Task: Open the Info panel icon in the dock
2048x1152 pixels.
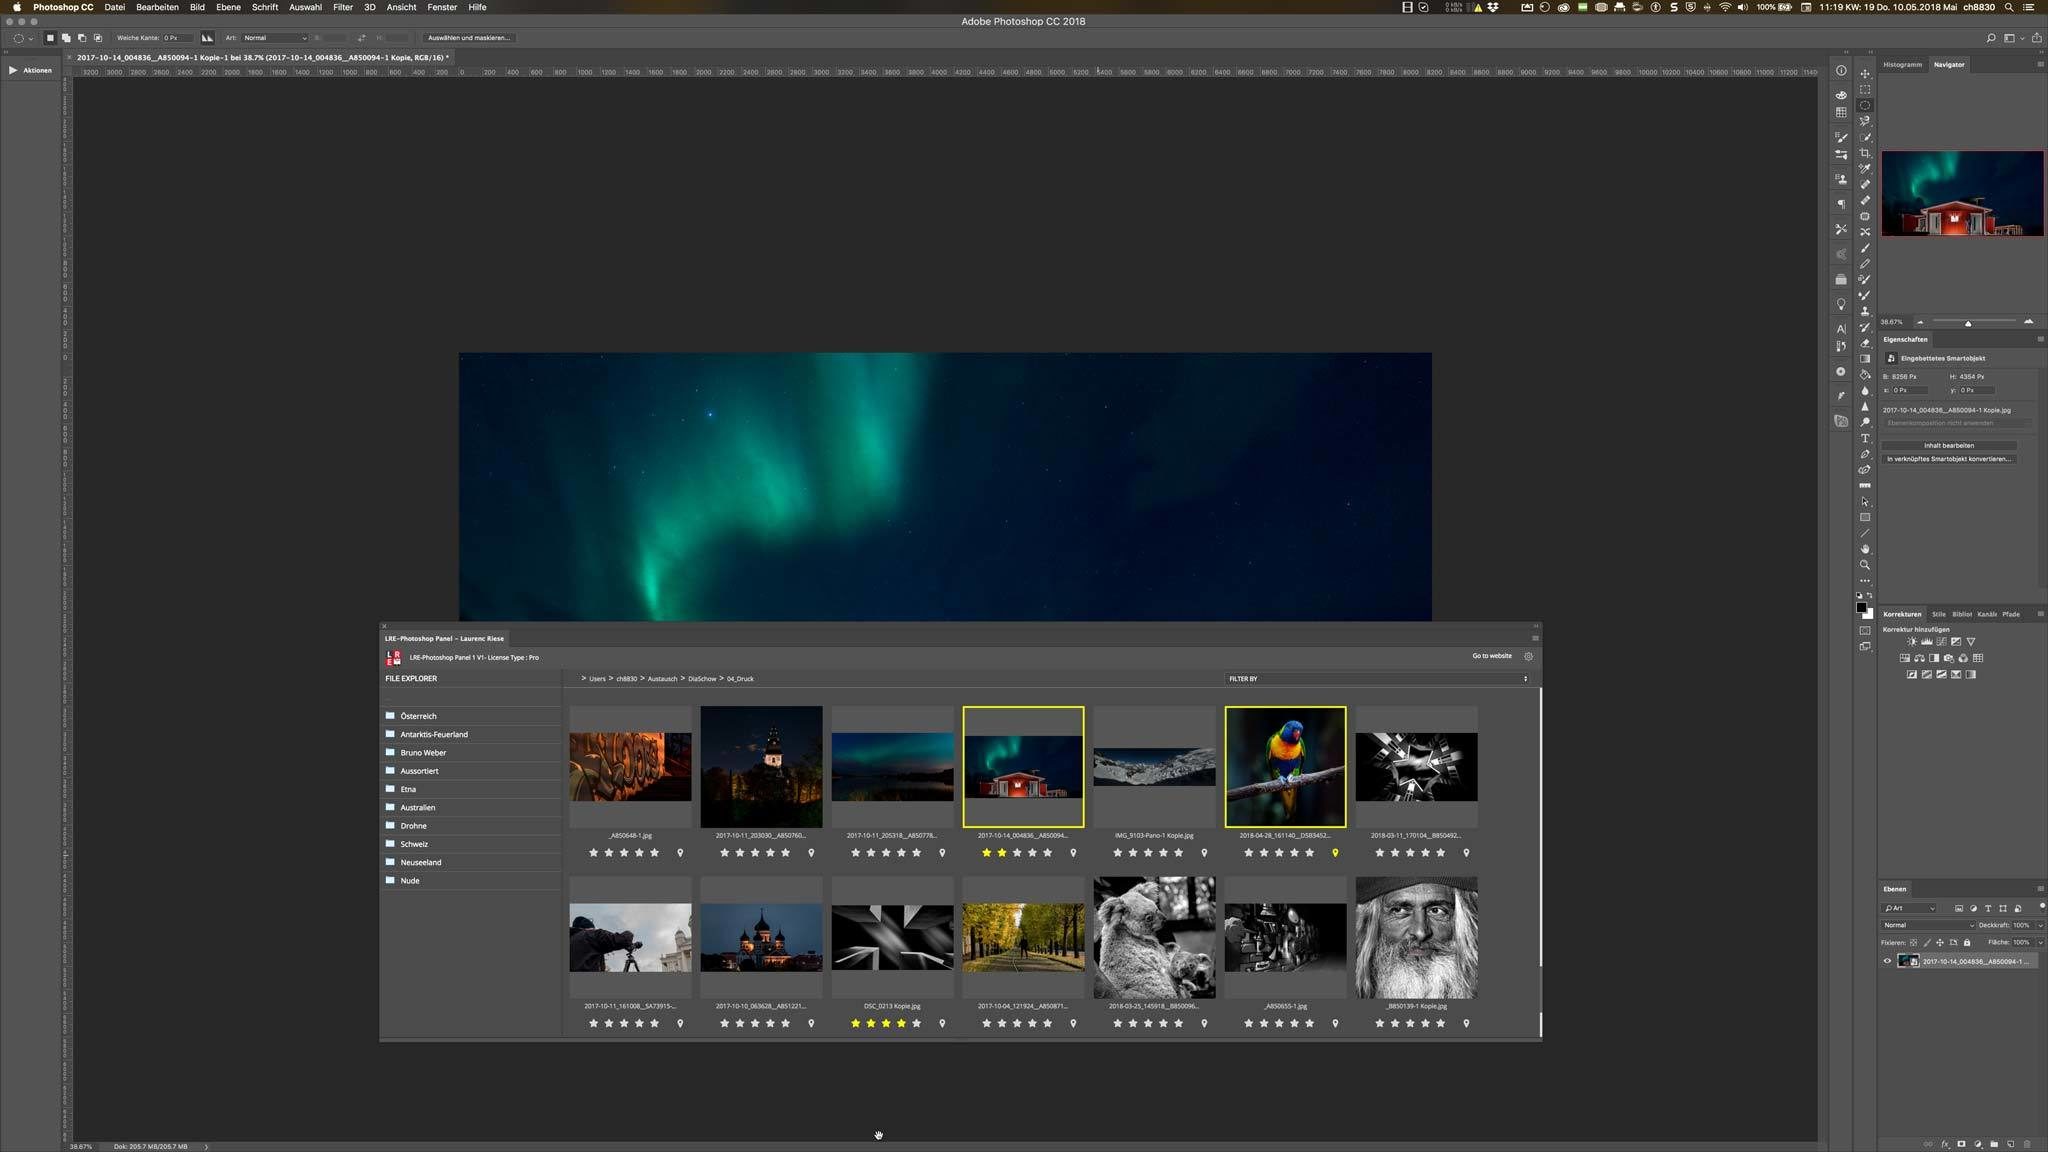Action: pyautogui.click(x=1841, y=70)
